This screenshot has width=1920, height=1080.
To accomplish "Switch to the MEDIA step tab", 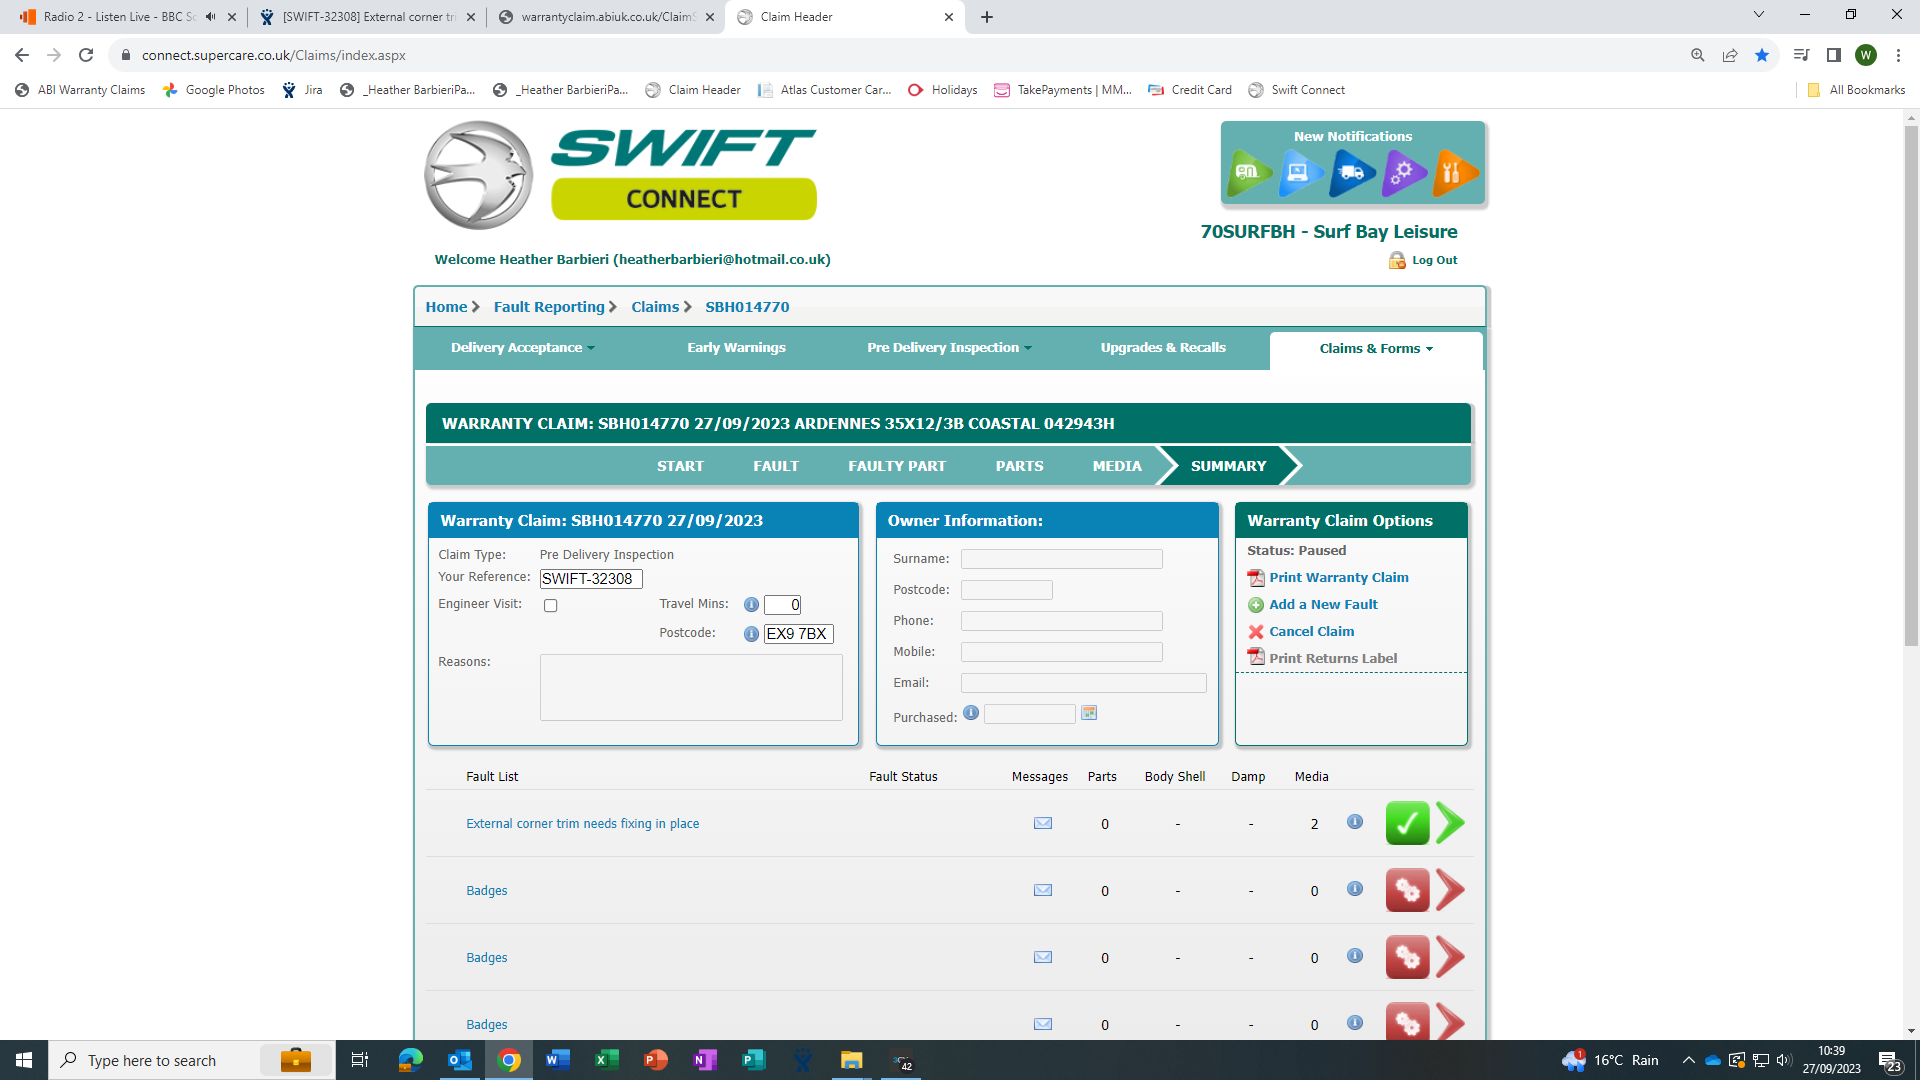I will point(1116,466).
